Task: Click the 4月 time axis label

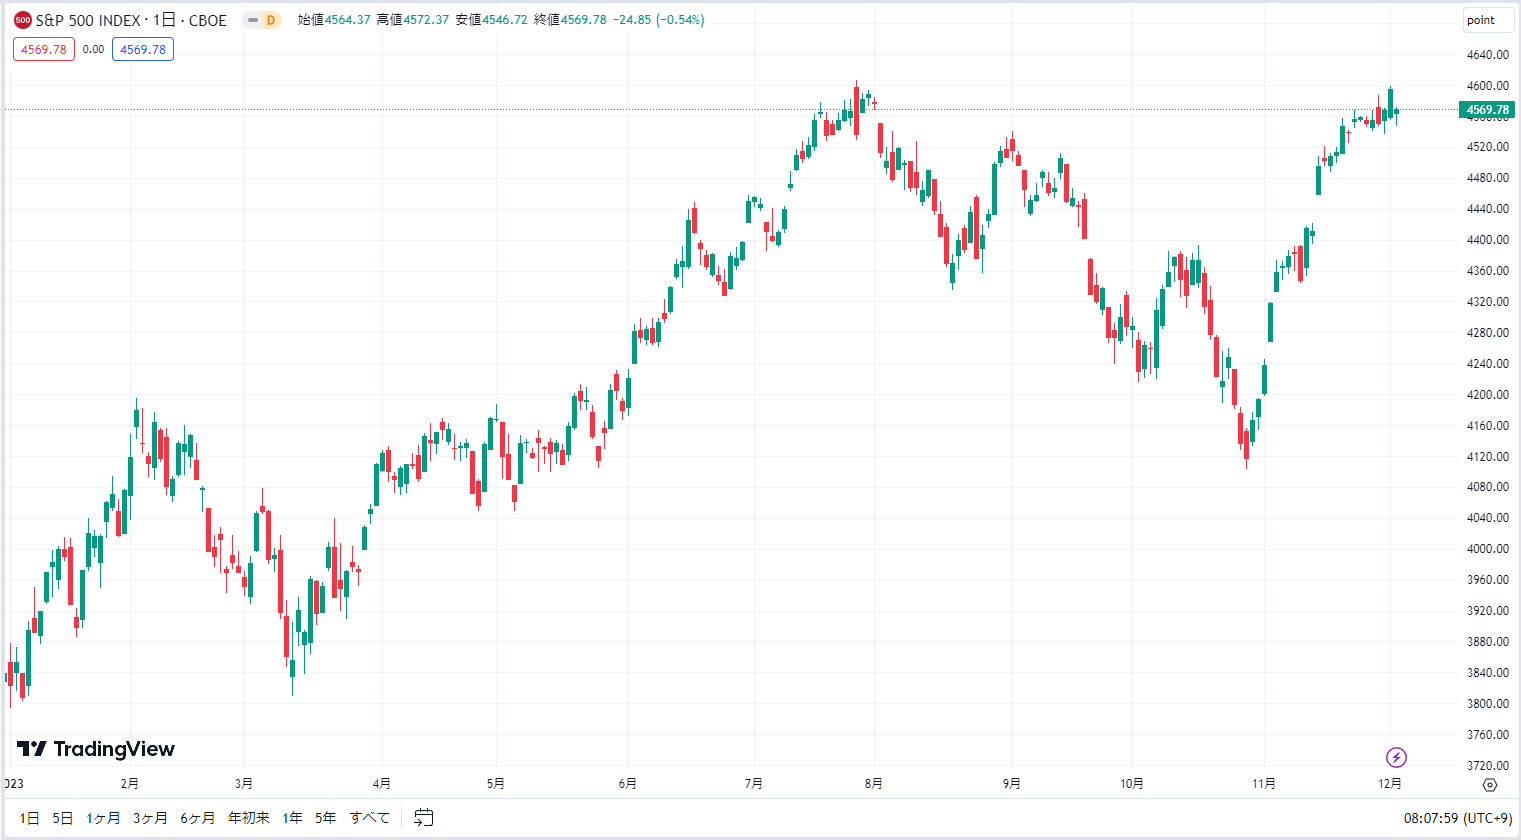Action: tap(381, 784)
